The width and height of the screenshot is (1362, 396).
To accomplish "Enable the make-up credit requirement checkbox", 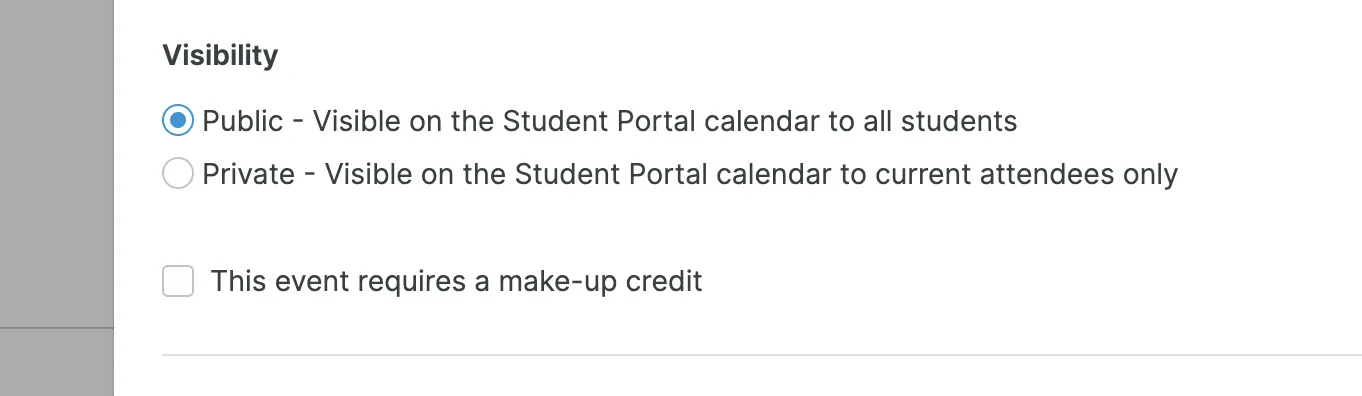I will pyautogui.click(x=178, y=281).
